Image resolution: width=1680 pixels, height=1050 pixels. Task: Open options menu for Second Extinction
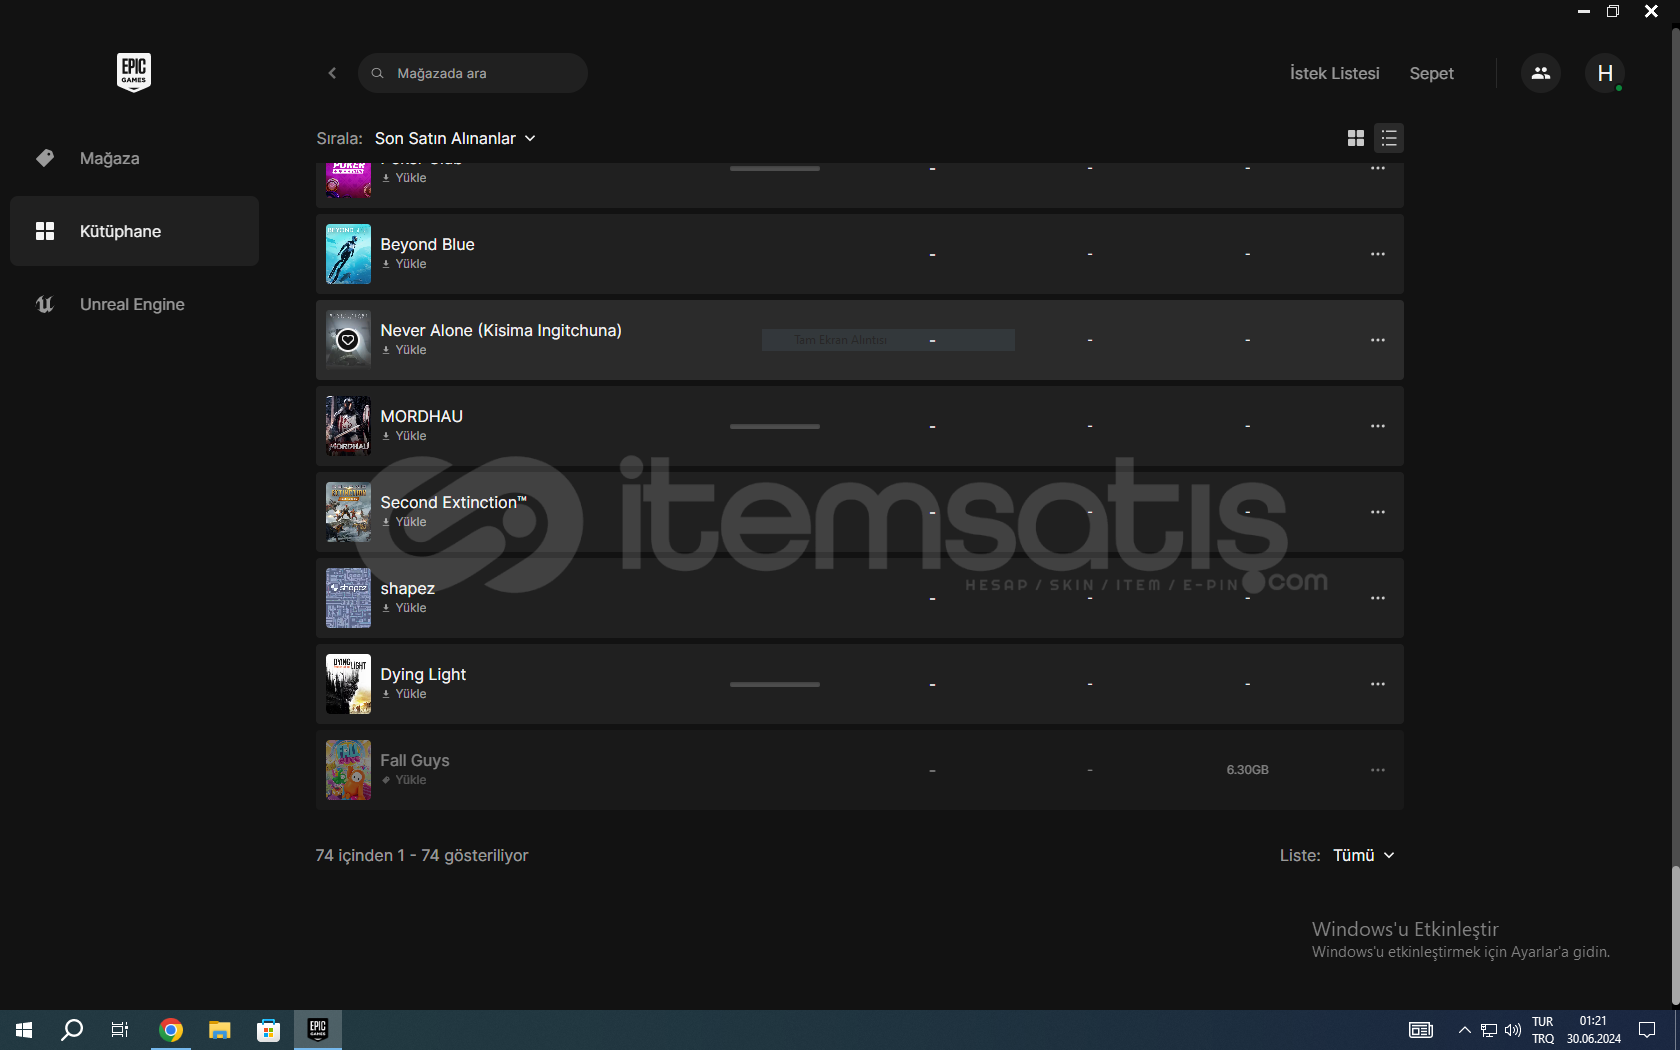point(1378,512)
